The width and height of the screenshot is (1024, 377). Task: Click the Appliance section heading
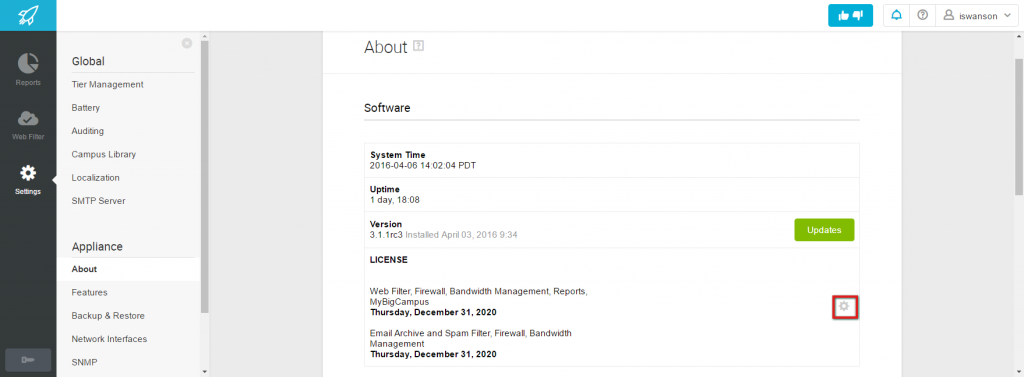tap(97, 246)
